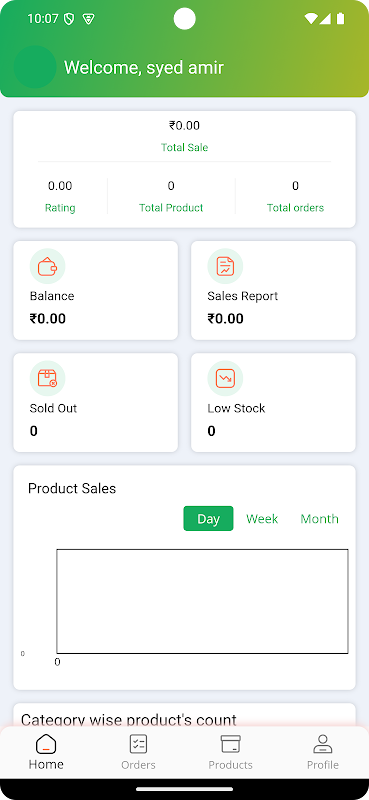Tap the Wi-Fi status bar icon
369x800 pixels.
point(310,19)
